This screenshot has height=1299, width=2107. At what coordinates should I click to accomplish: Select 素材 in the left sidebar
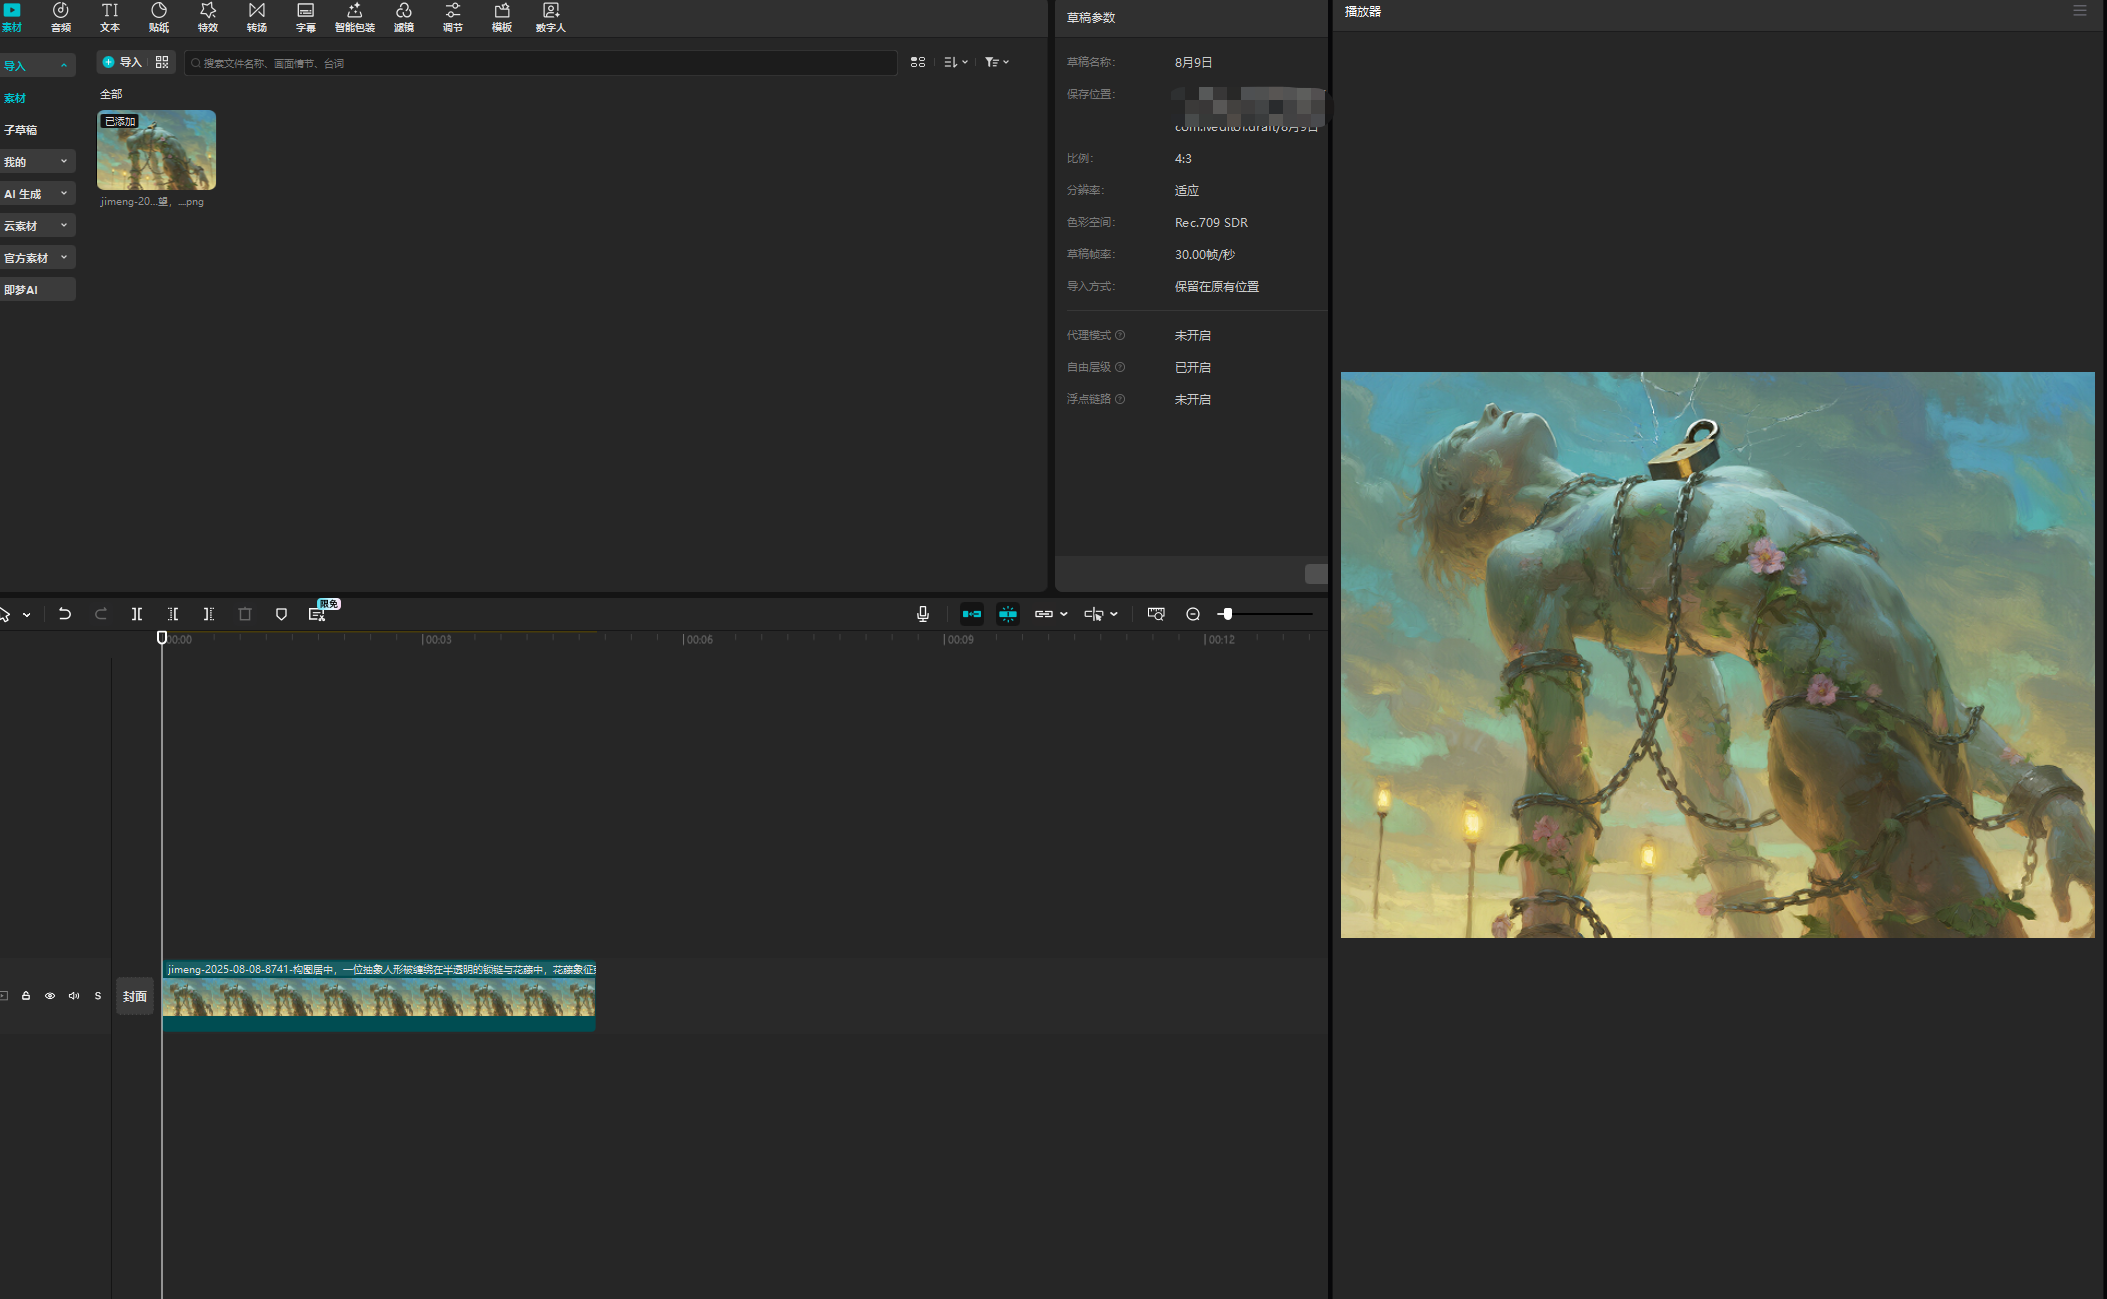15,98
